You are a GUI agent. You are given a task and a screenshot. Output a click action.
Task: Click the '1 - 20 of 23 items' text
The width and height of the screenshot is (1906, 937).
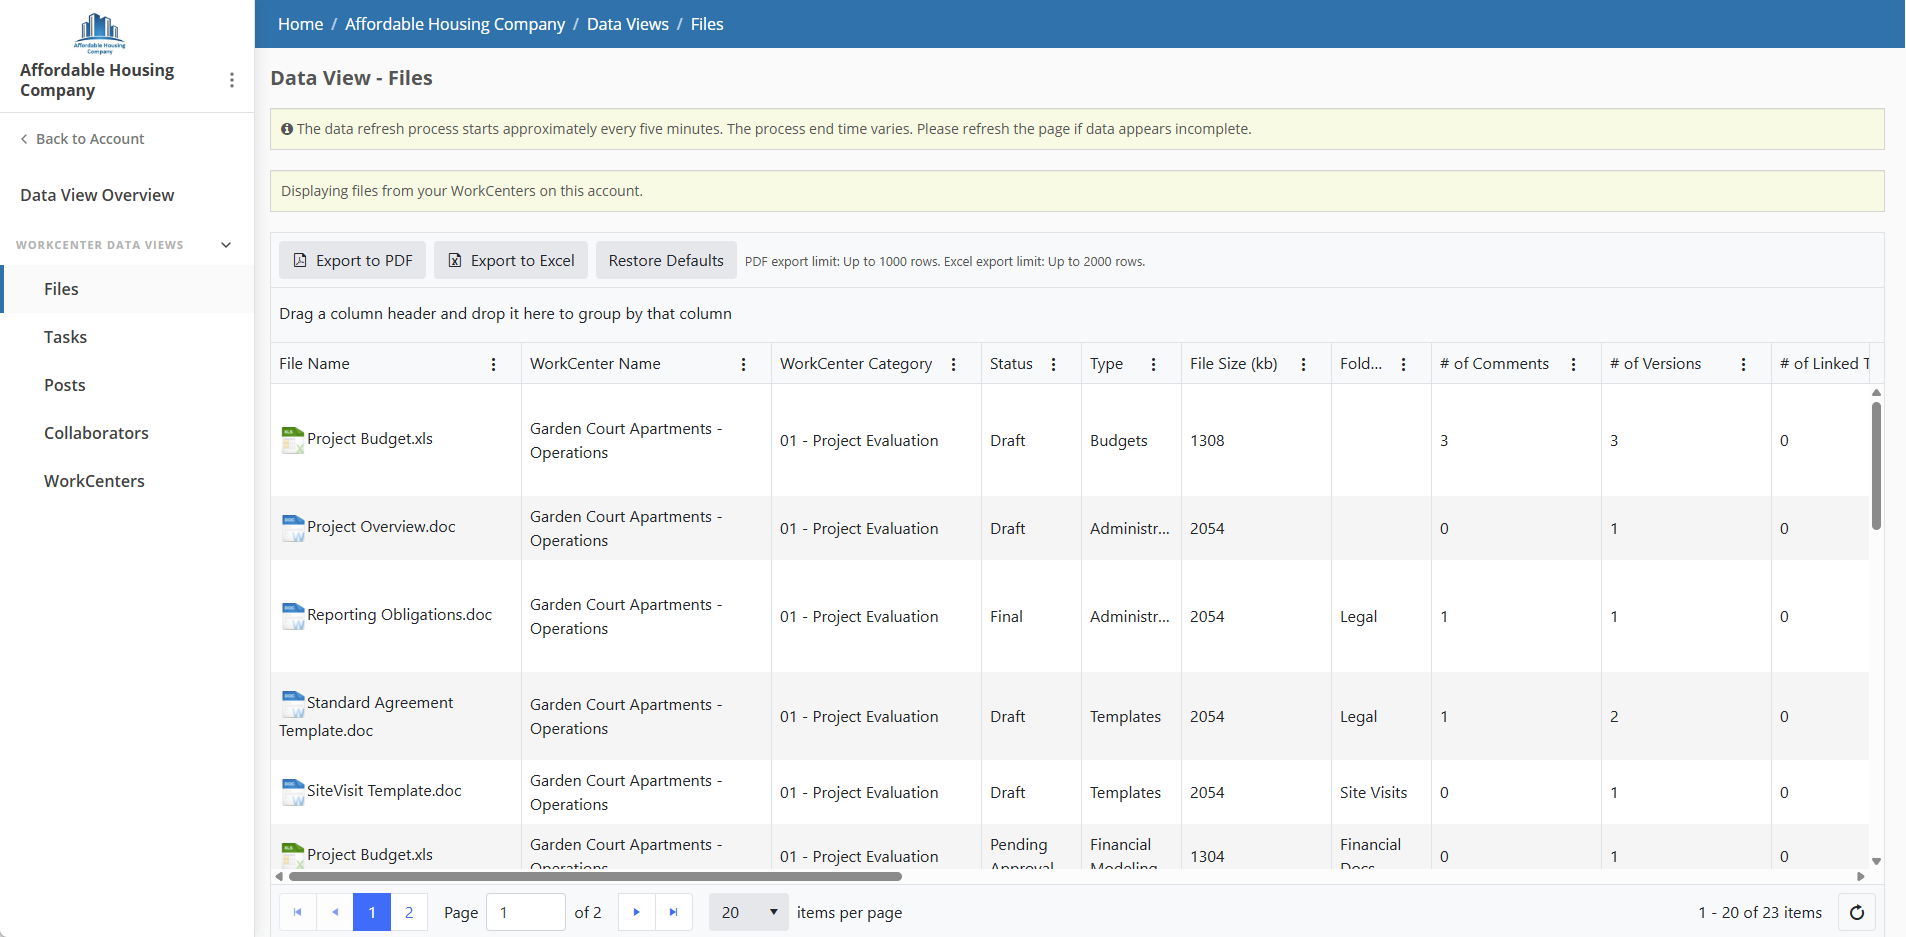click(x=1760, y=912)
